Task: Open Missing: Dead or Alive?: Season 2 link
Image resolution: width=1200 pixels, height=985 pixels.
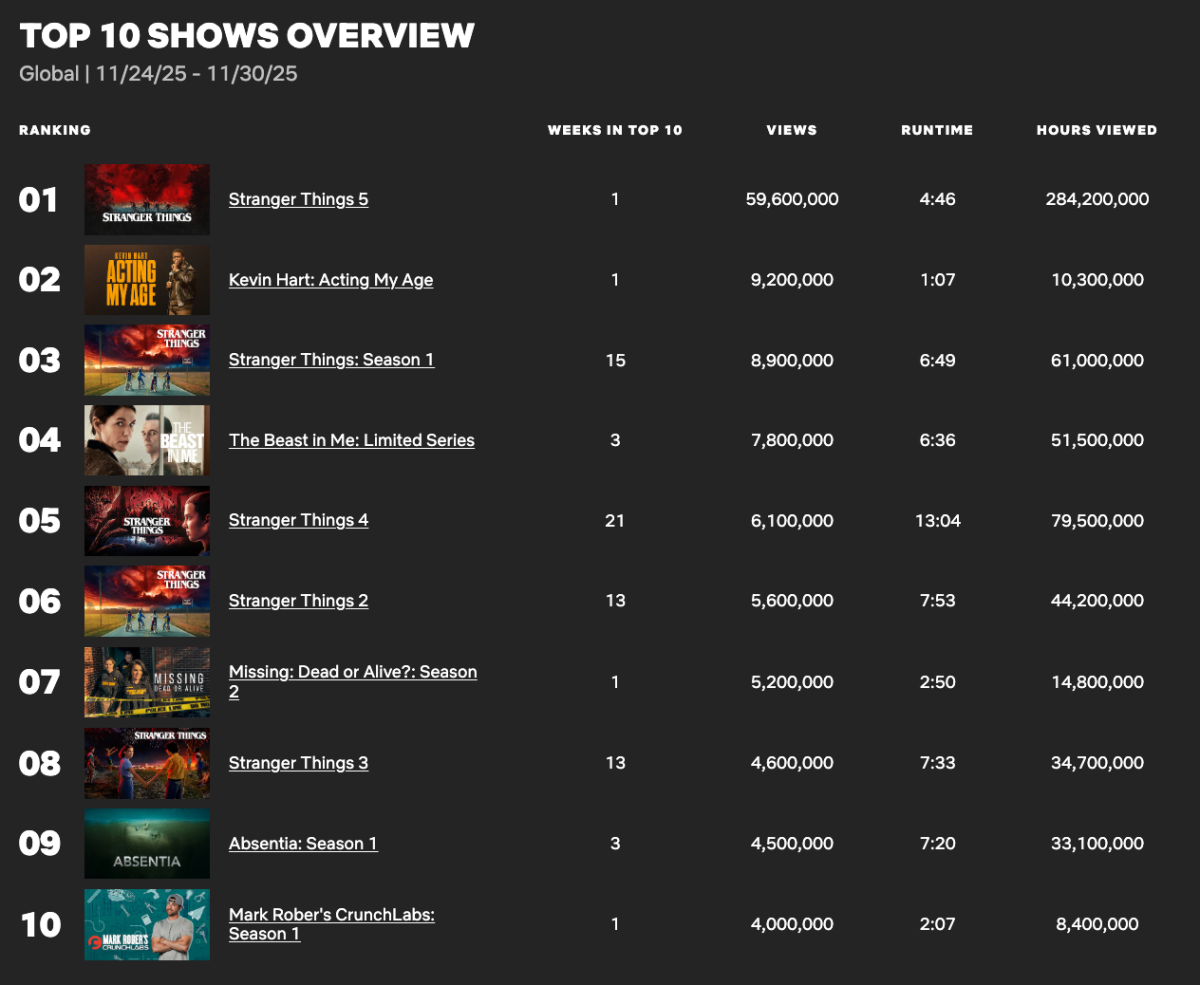Action: (352, 672)
